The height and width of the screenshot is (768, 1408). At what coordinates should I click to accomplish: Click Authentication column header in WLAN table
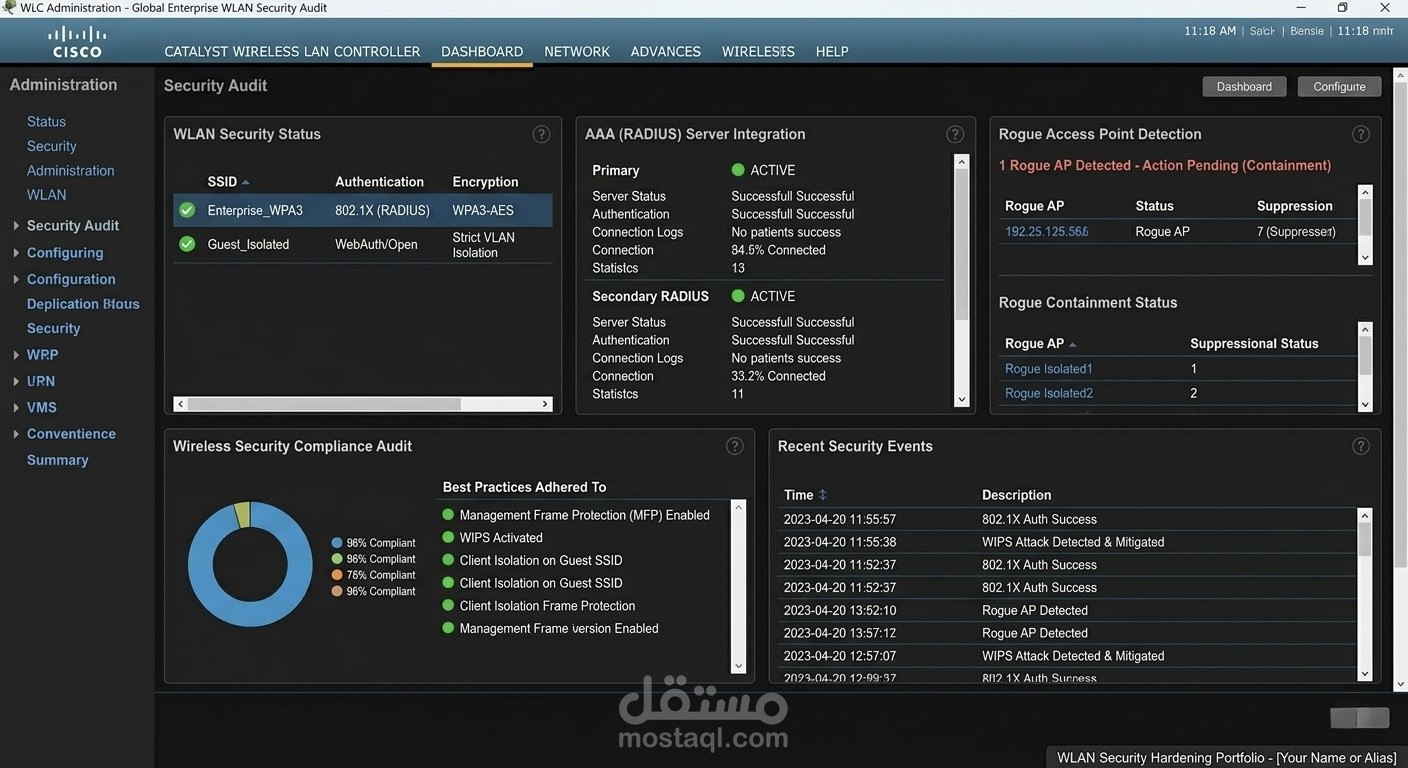[379, 182]
